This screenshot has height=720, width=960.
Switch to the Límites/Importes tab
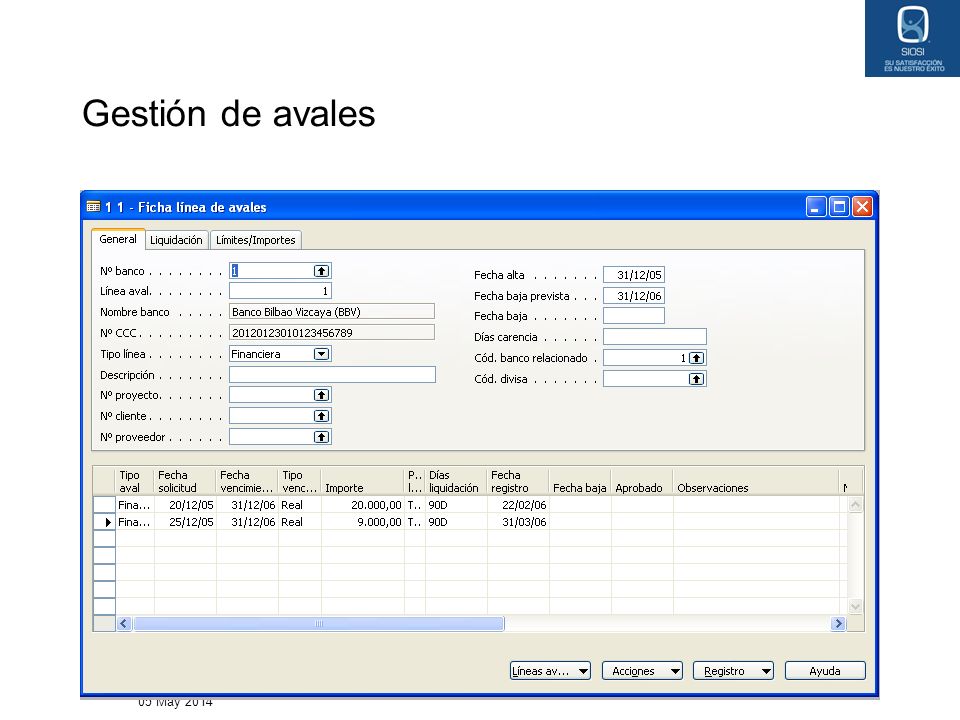tap(256, 240)
